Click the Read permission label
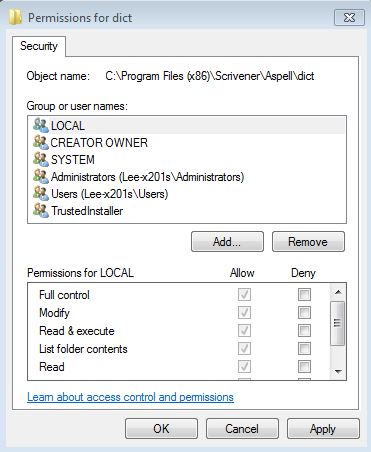Viewport: 371px width, 452px height. 52,367
